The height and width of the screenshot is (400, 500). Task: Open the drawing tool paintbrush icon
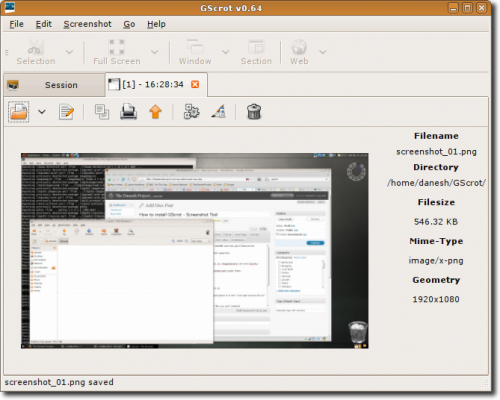pyautogui.click(x=219, y=112)
